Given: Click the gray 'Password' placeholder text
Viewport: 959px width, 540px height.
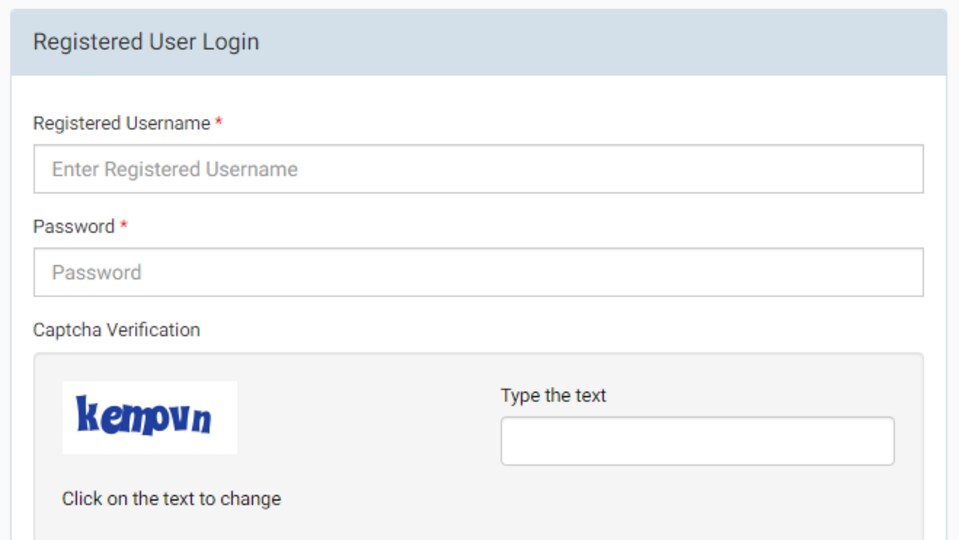Looking at the screenshot, I should pos(97,272).
